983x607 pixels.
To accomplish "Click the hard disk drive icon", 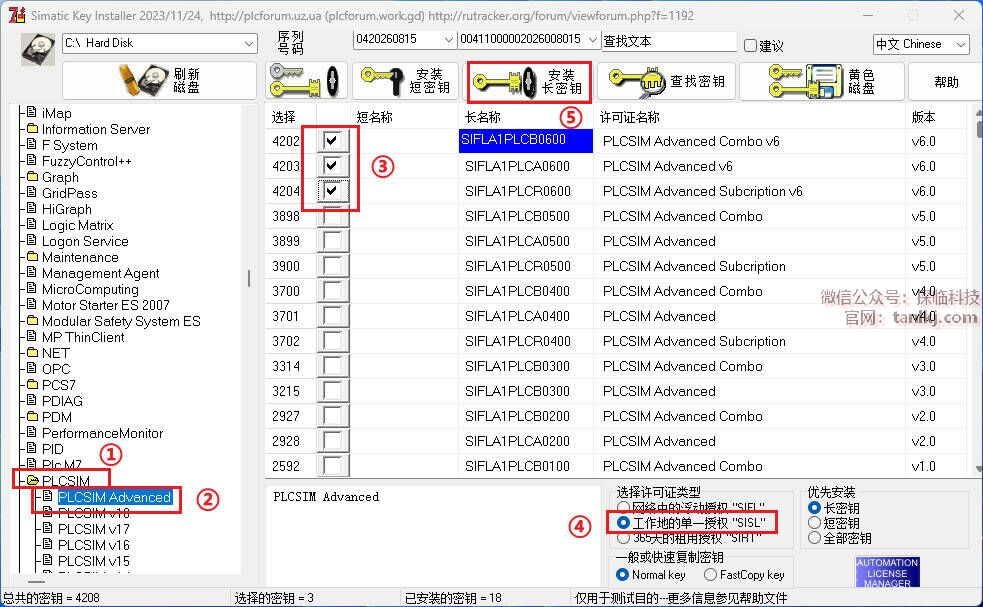I will point(38,50).
